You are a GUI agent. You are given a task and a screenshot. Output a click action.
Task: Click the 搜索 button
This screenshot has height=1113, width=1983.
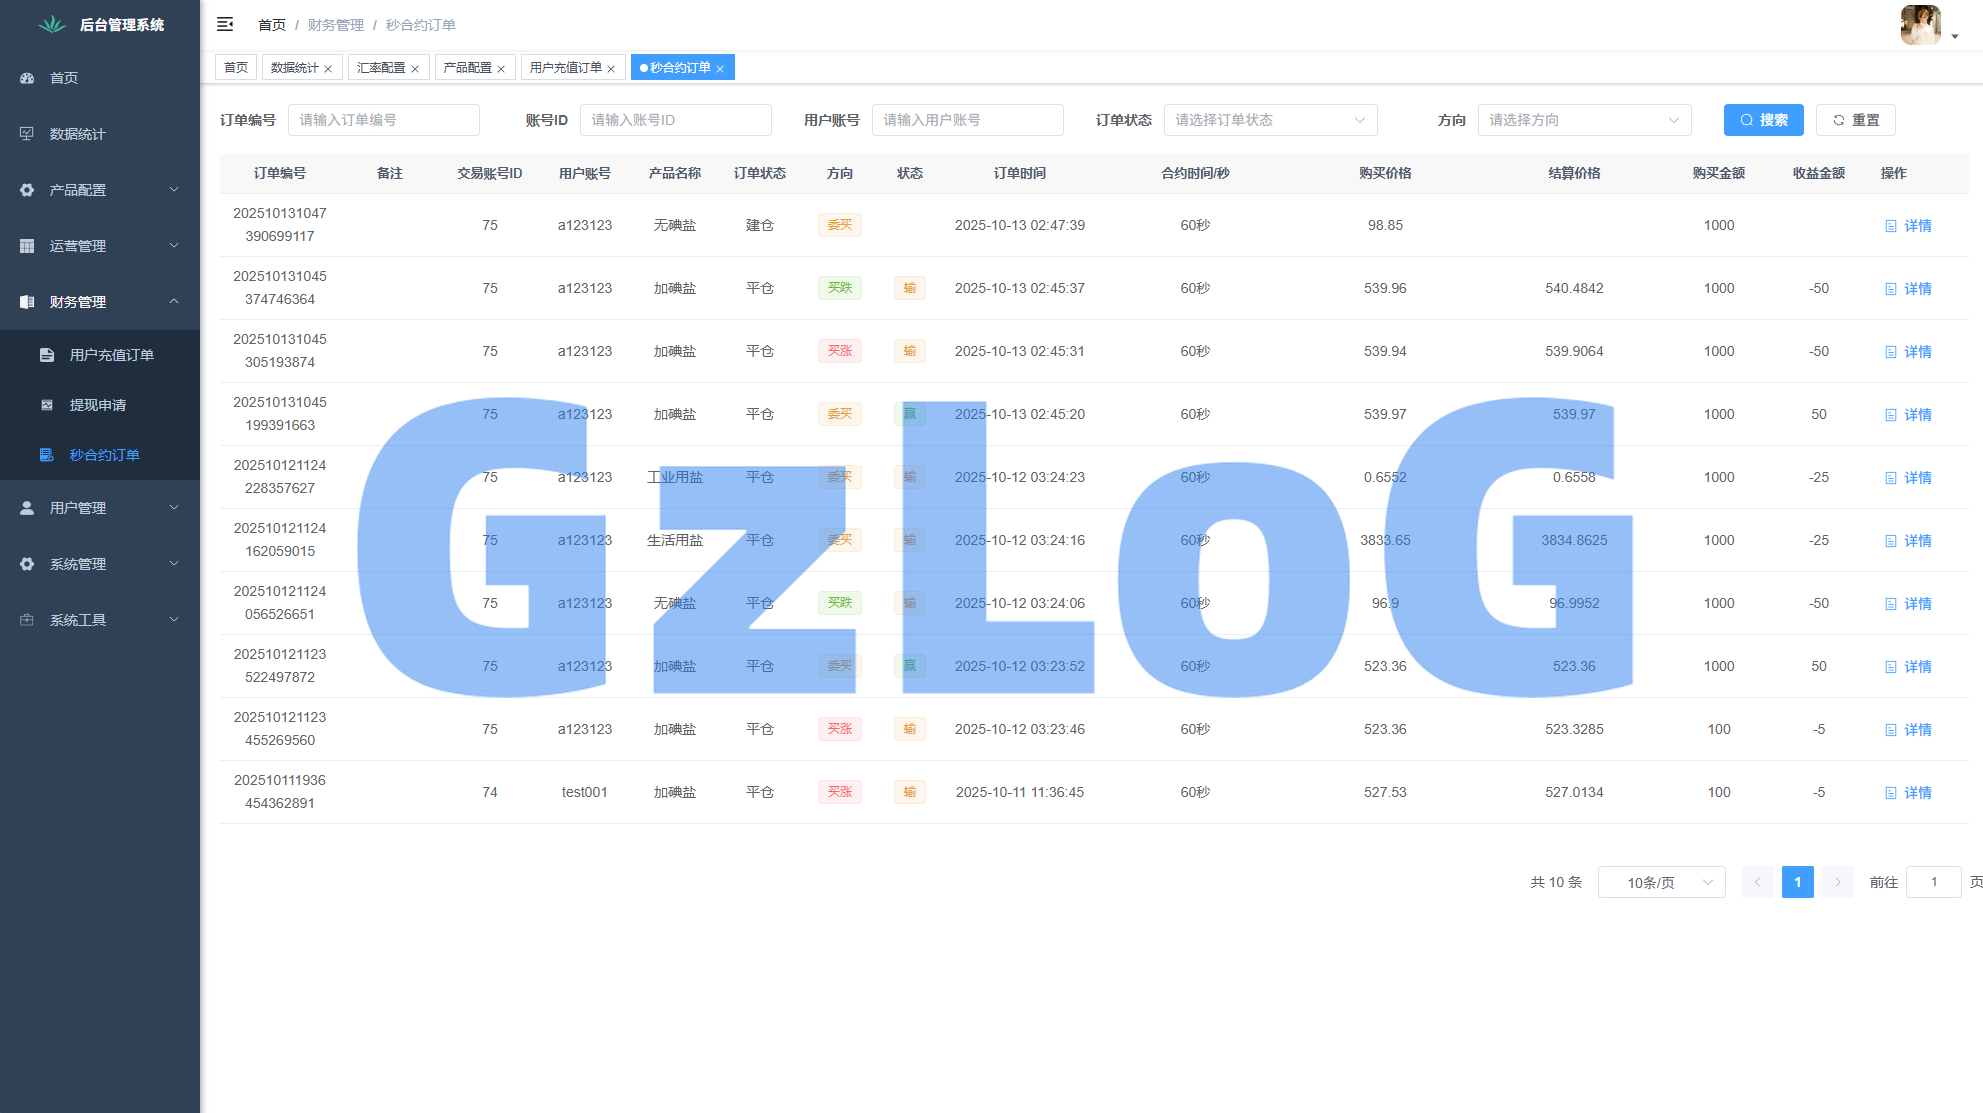click(1763, 120)
